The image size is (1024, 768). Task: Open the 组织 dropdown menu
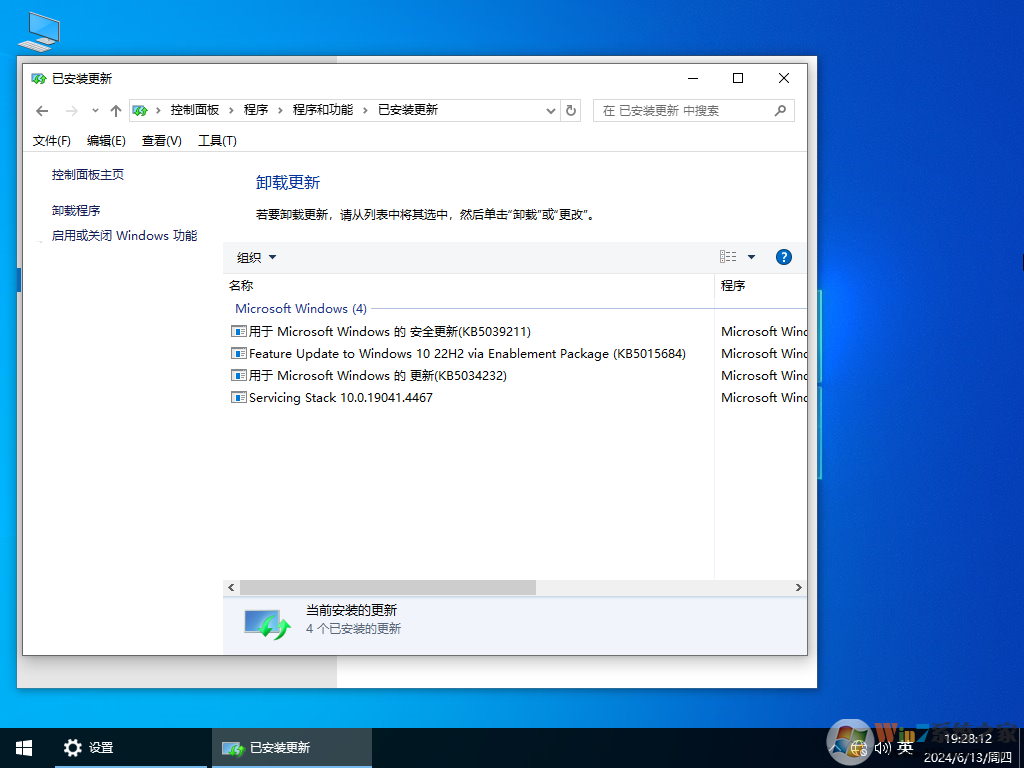257,257
